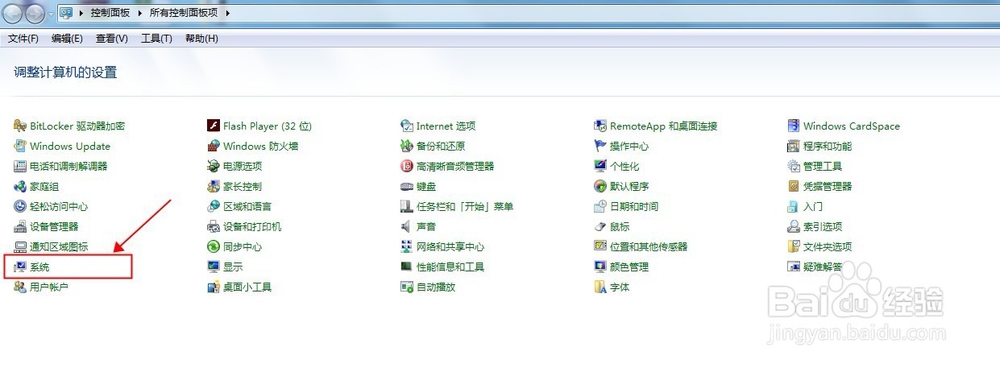Open the 自动播放 link
The height and width of the screenshot is (368, 1000).
[436, 287]
